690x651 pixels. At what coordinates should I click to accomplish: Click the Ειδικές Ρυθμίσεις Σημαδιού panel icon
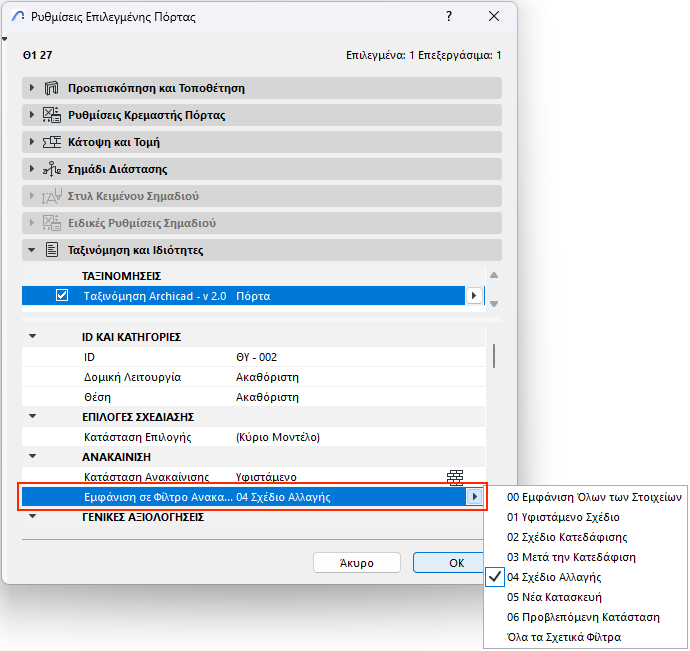point(51,223)
